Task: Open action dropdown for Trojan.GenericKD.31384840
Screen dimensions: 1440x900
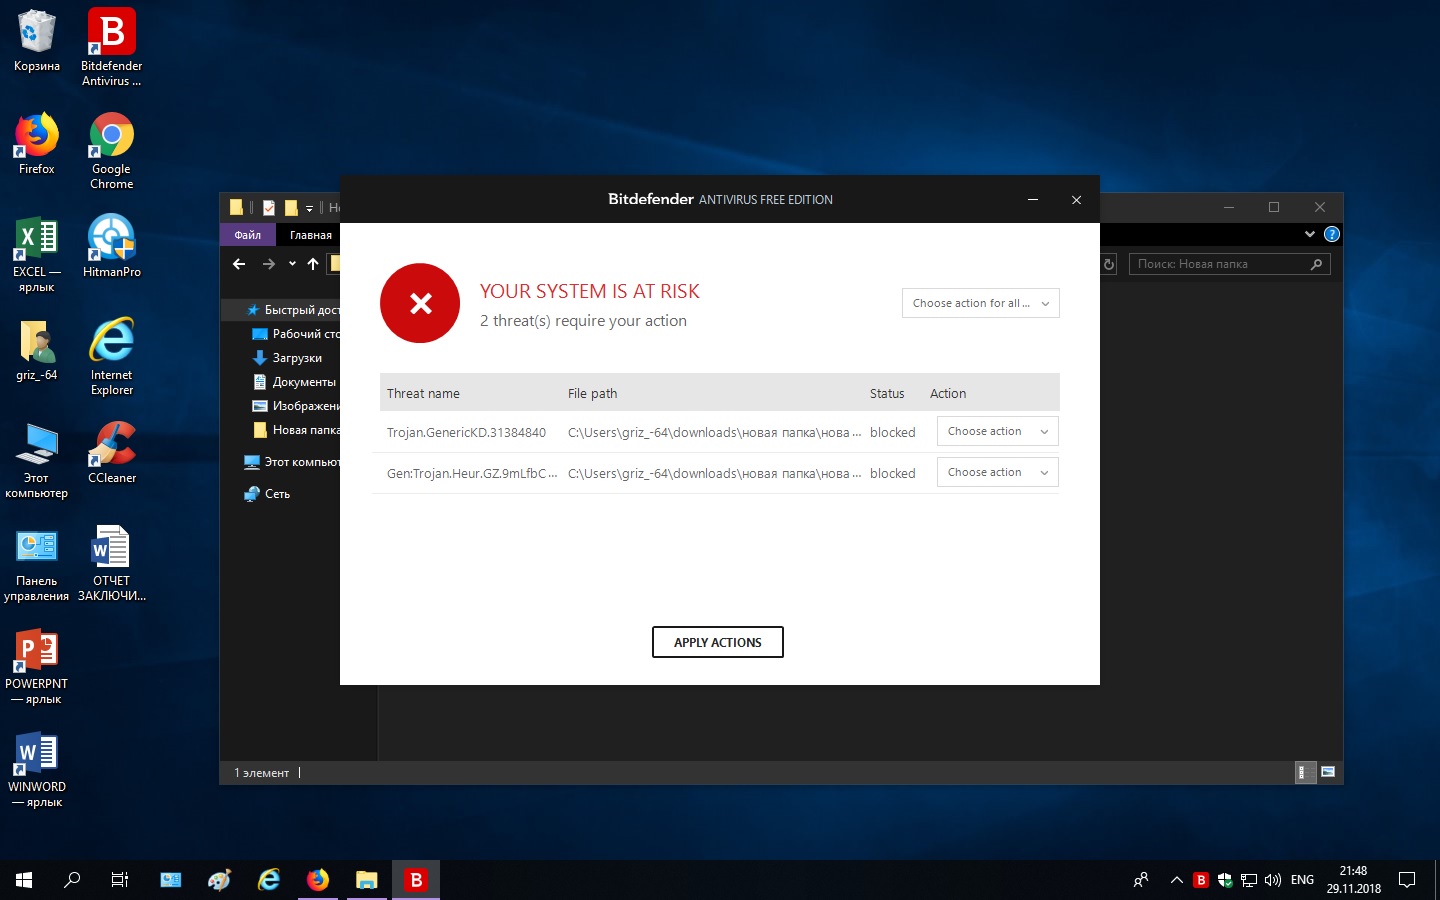Action: click(997, 431)
